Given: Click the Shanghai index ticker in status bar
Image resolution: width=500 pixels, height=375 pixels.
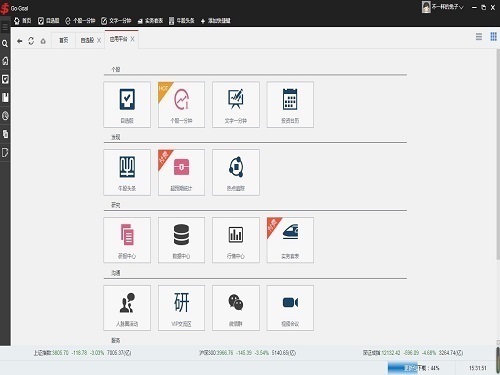Looking at the screenshot, I should point(82,353).
